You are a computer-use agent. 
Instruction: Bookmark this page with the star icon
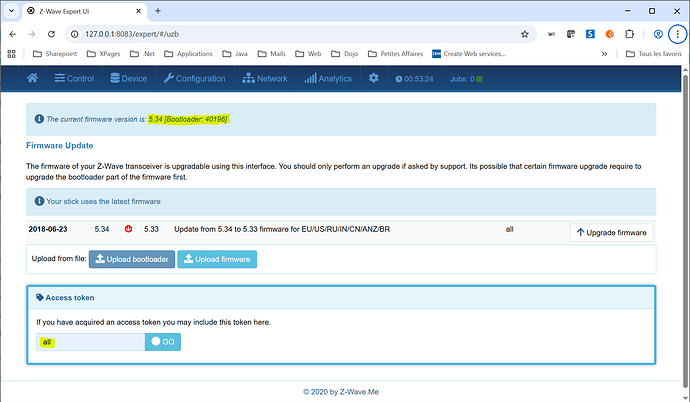tap(525, 34)
